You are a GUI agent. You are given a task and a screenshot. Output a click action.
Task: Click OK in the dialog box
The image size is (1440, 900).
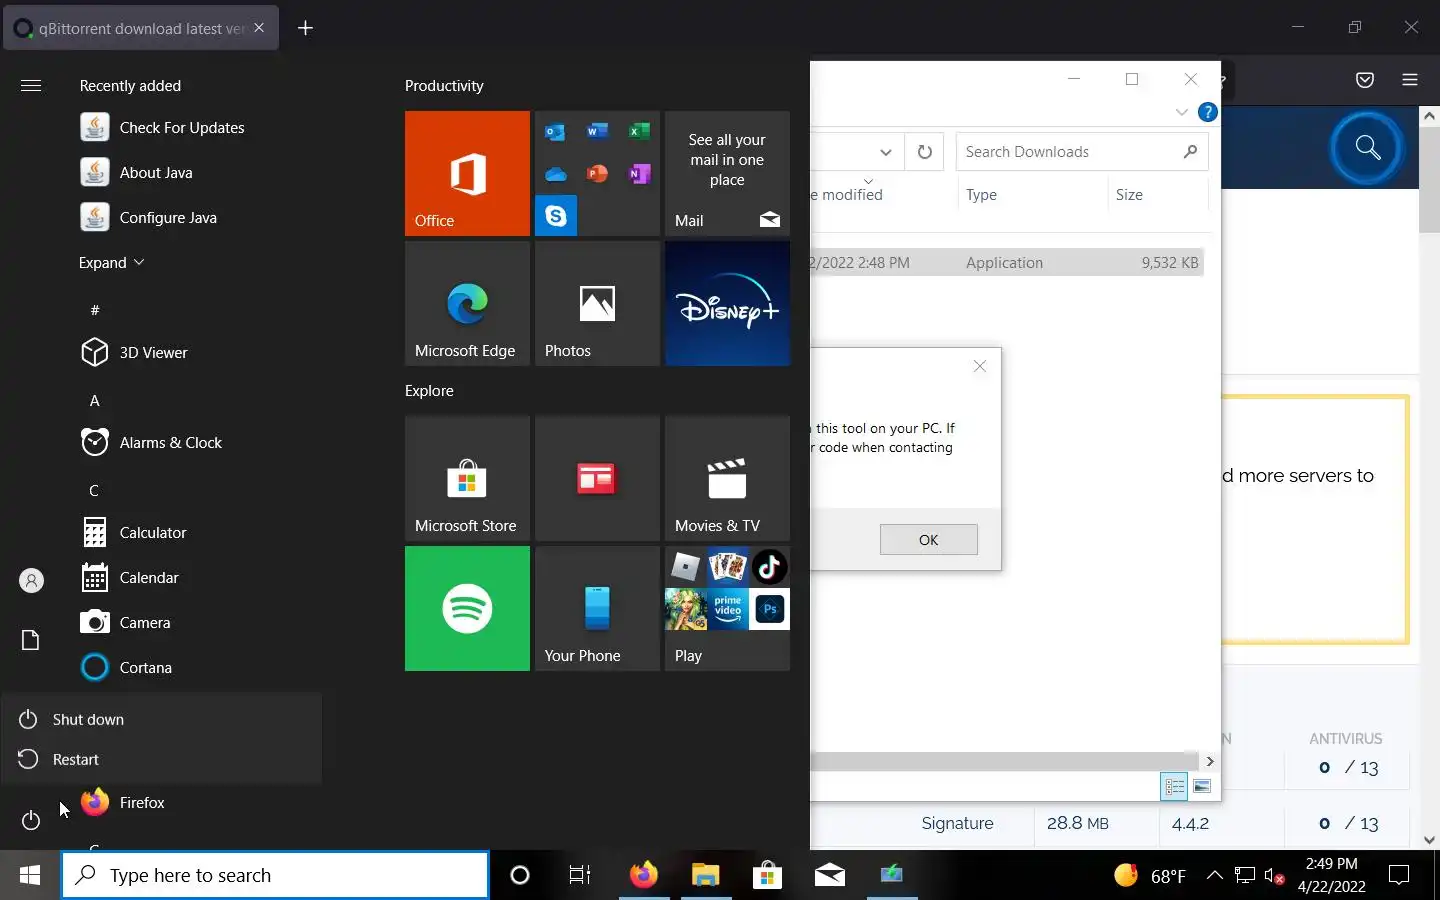pyautogui.click(x=929, y=540)
